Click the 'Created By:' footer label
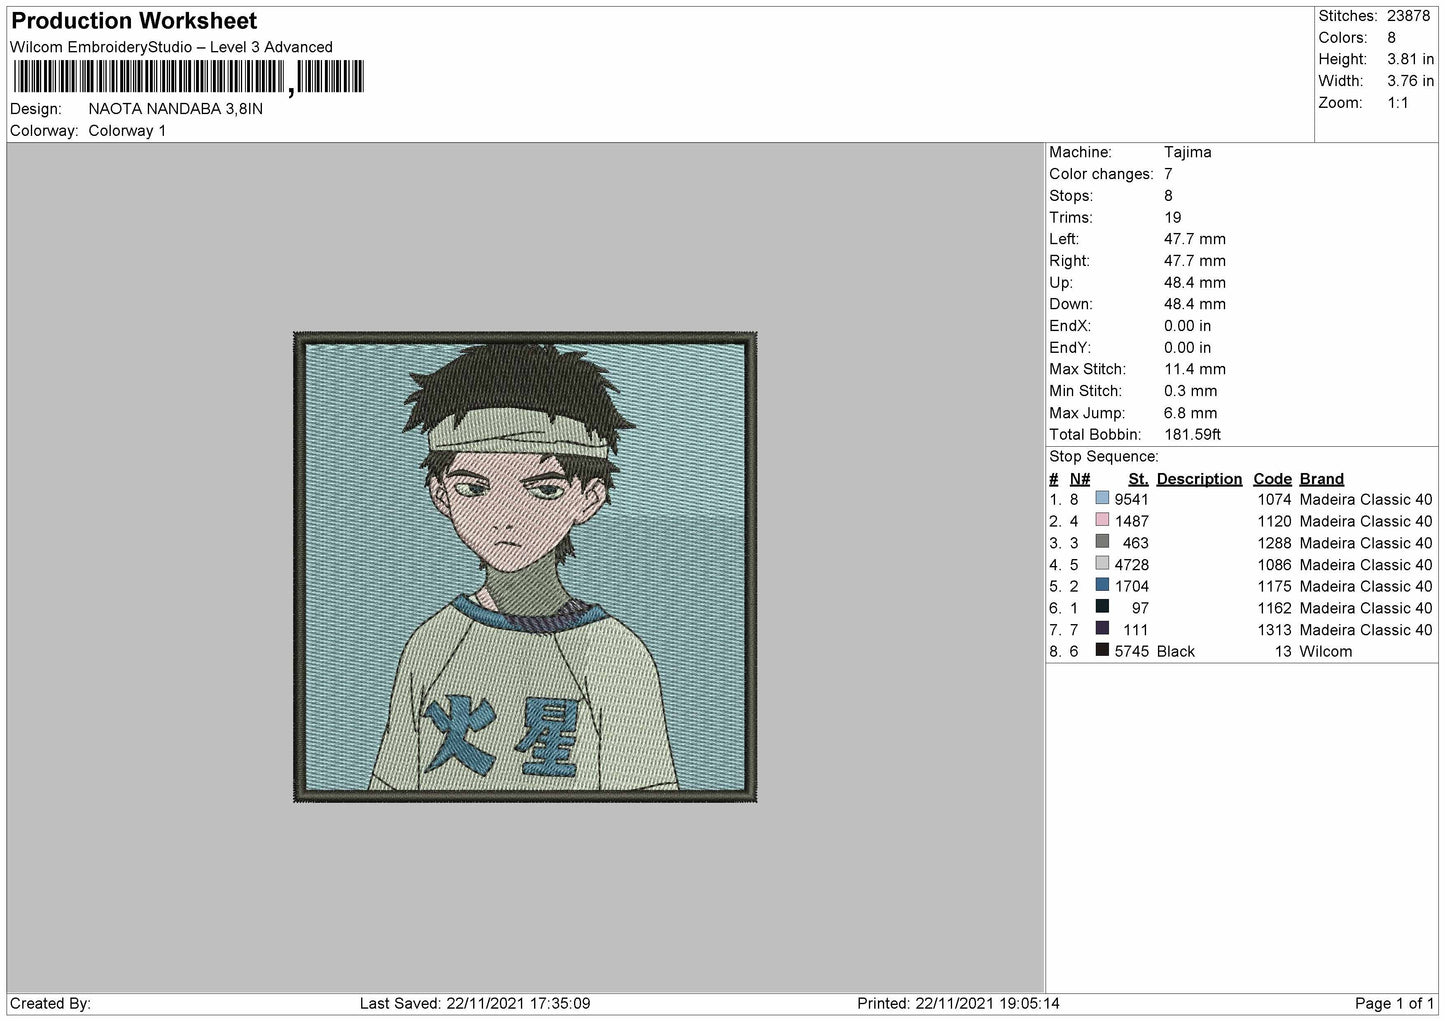Image resolution: width=1445 pixels, height=1021 pixels. point(50,1004)
